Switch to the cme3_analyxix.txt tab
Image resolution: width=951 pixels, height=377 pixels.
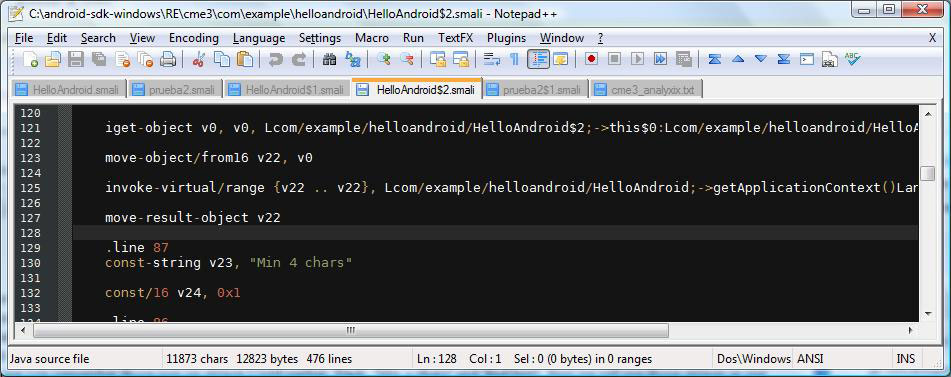(x=646, y=90)
